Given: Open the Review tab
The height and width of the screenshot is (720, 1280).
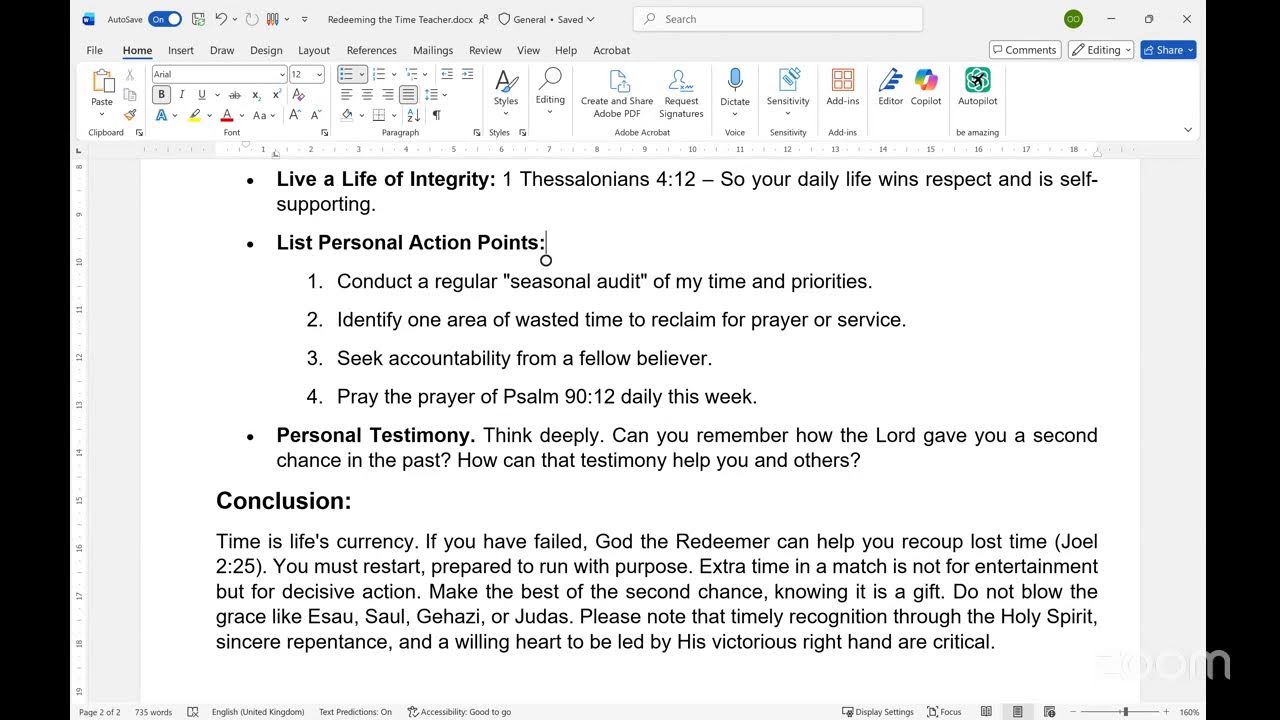Looking at the screenshot, I should 485,50.
